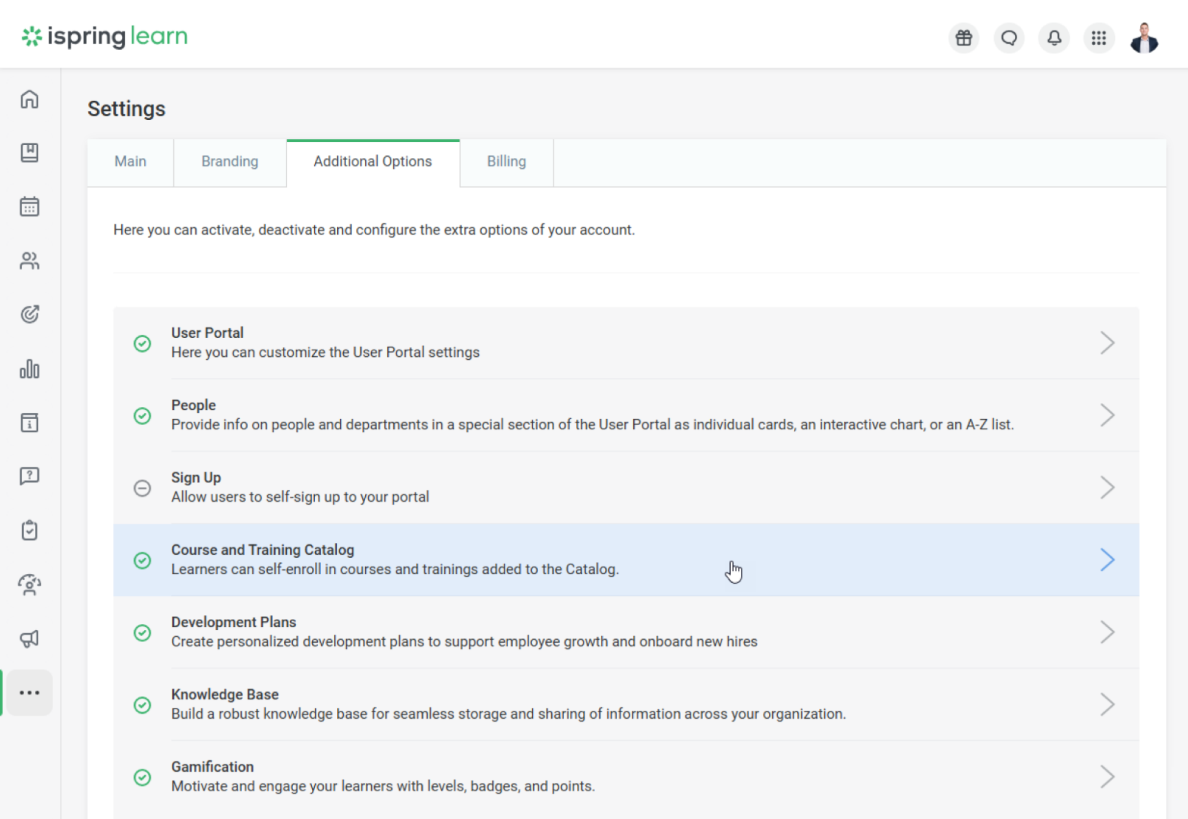
Task: Switch to the Billing tab
Action: [x=506, y=162]
